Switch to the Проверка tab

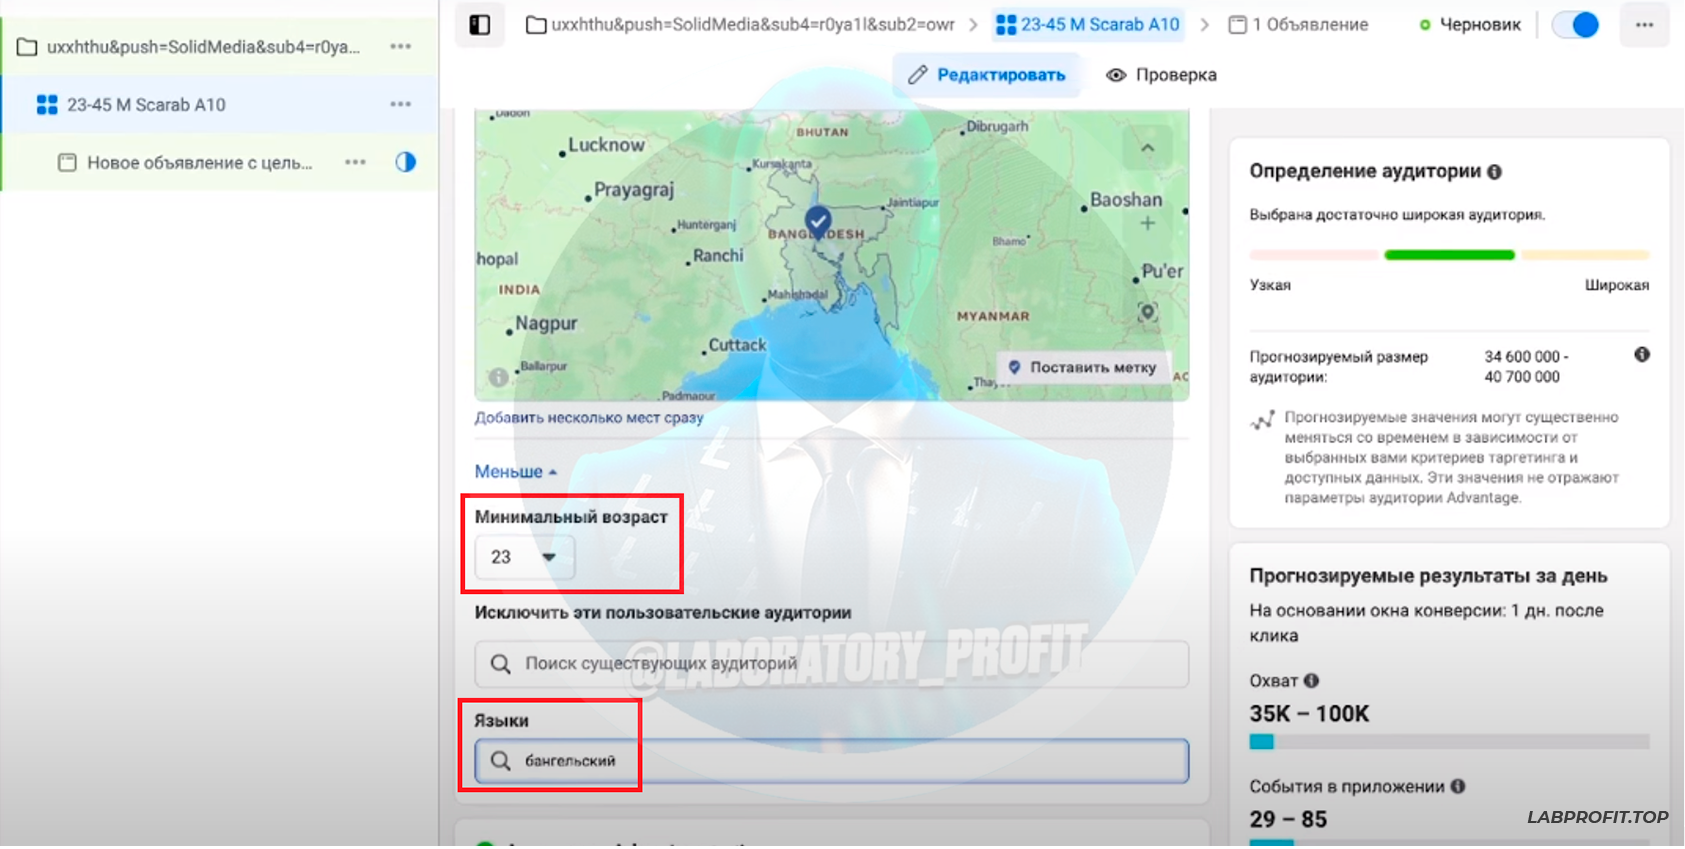click(1161, 75)
